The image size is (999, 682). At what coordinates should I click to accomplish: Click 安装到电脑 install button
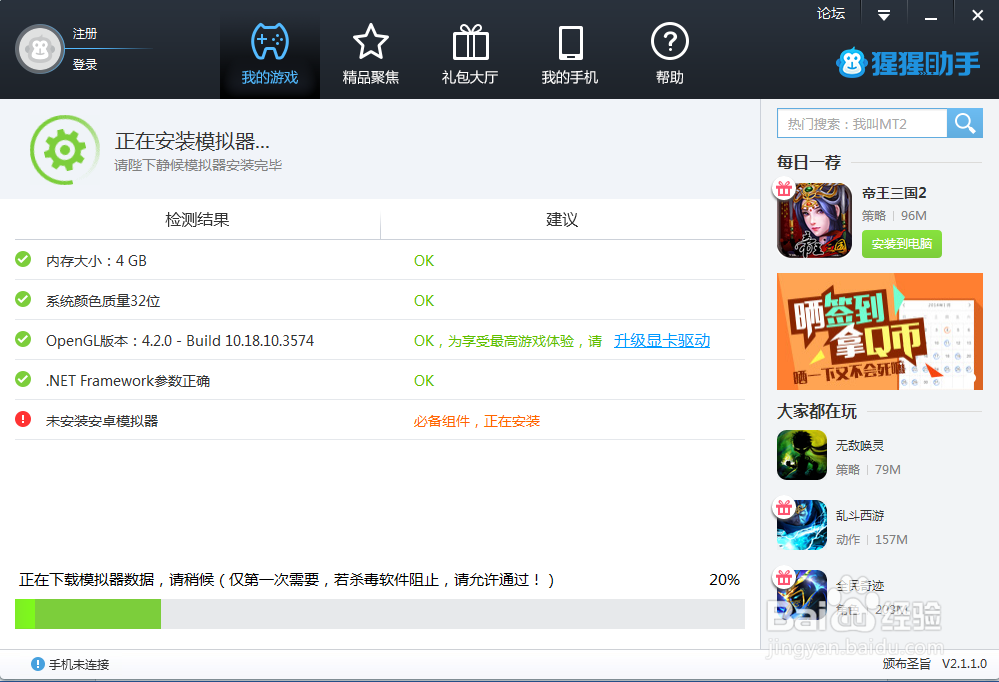point(901,243)
